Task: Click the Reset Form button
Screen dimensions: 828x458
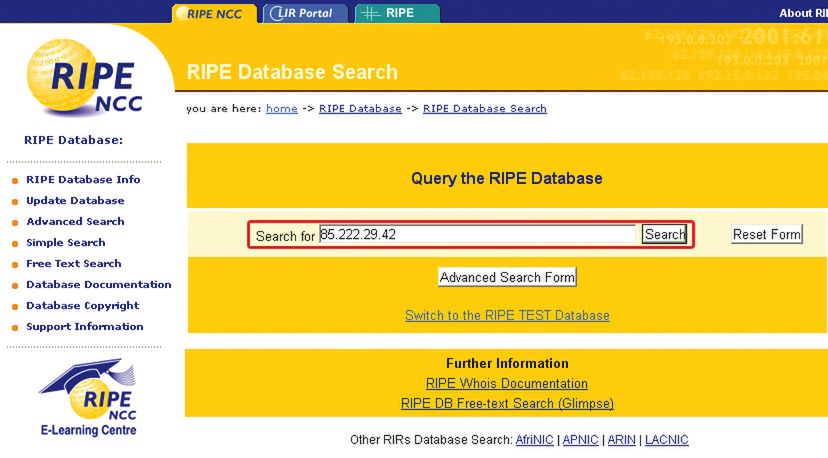Action: (x=767, y=234)
